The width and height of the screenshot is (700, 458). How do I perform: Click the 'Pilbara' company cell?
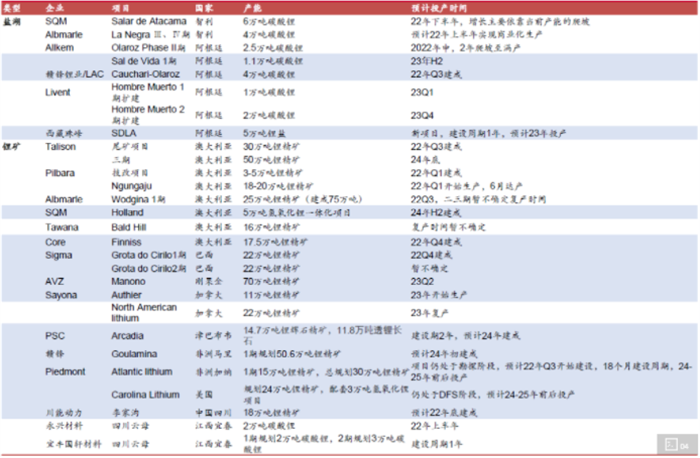(x=60, y=173)
